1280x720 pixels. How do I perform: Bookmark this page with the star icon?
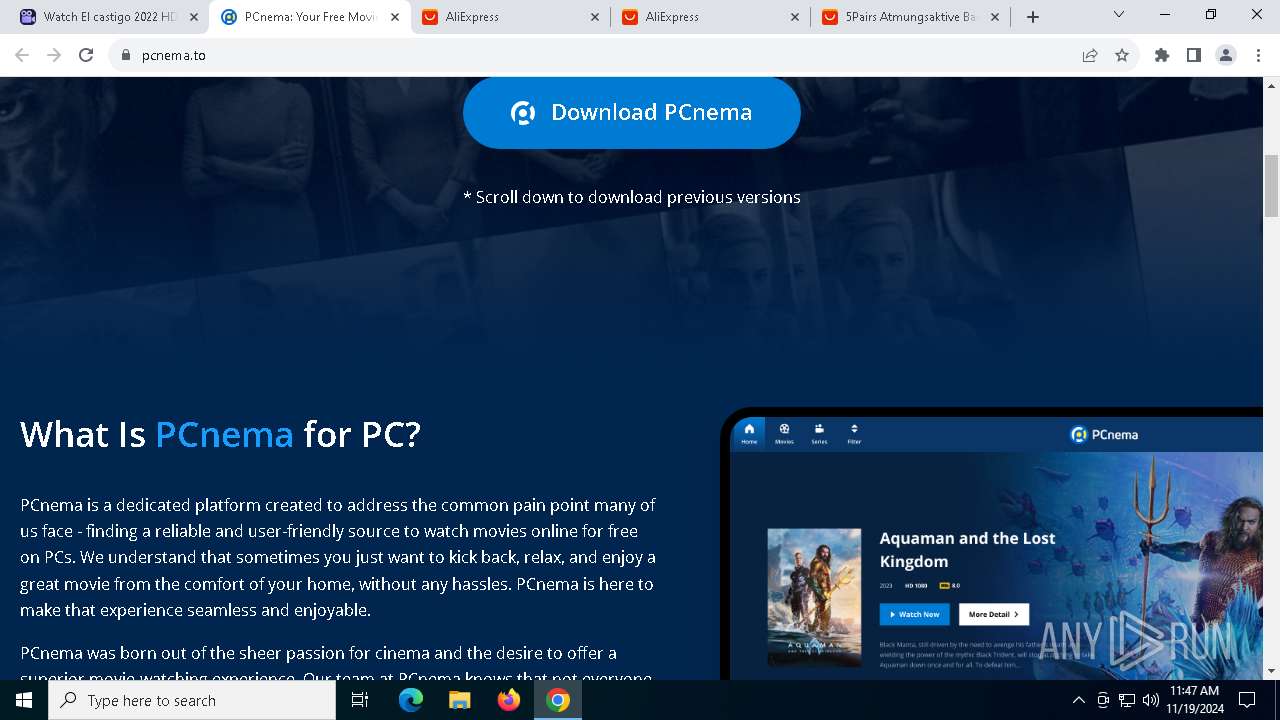tap(1122, 55)
